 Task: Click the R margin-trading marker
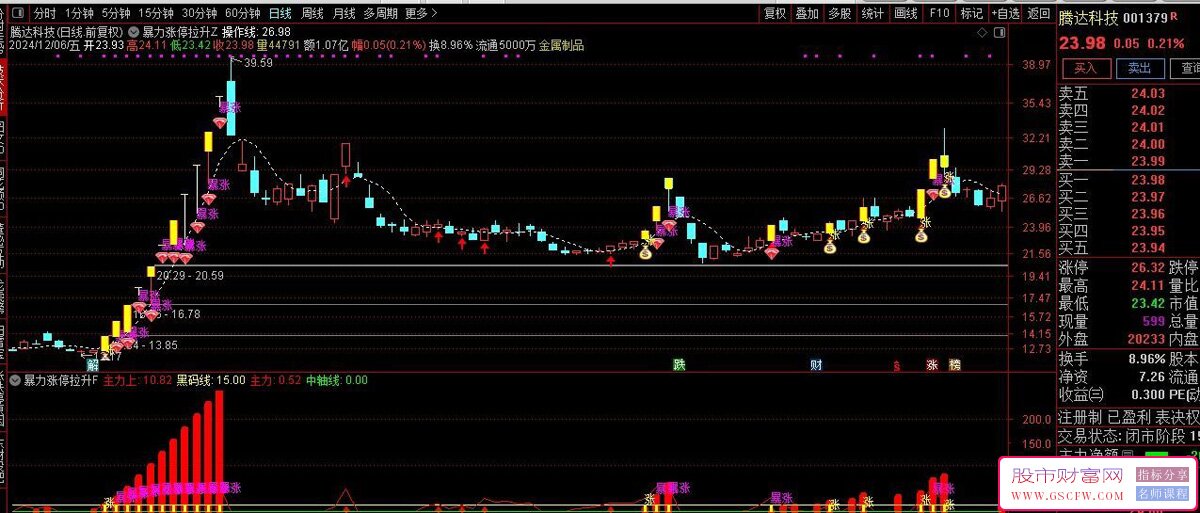1173,16
